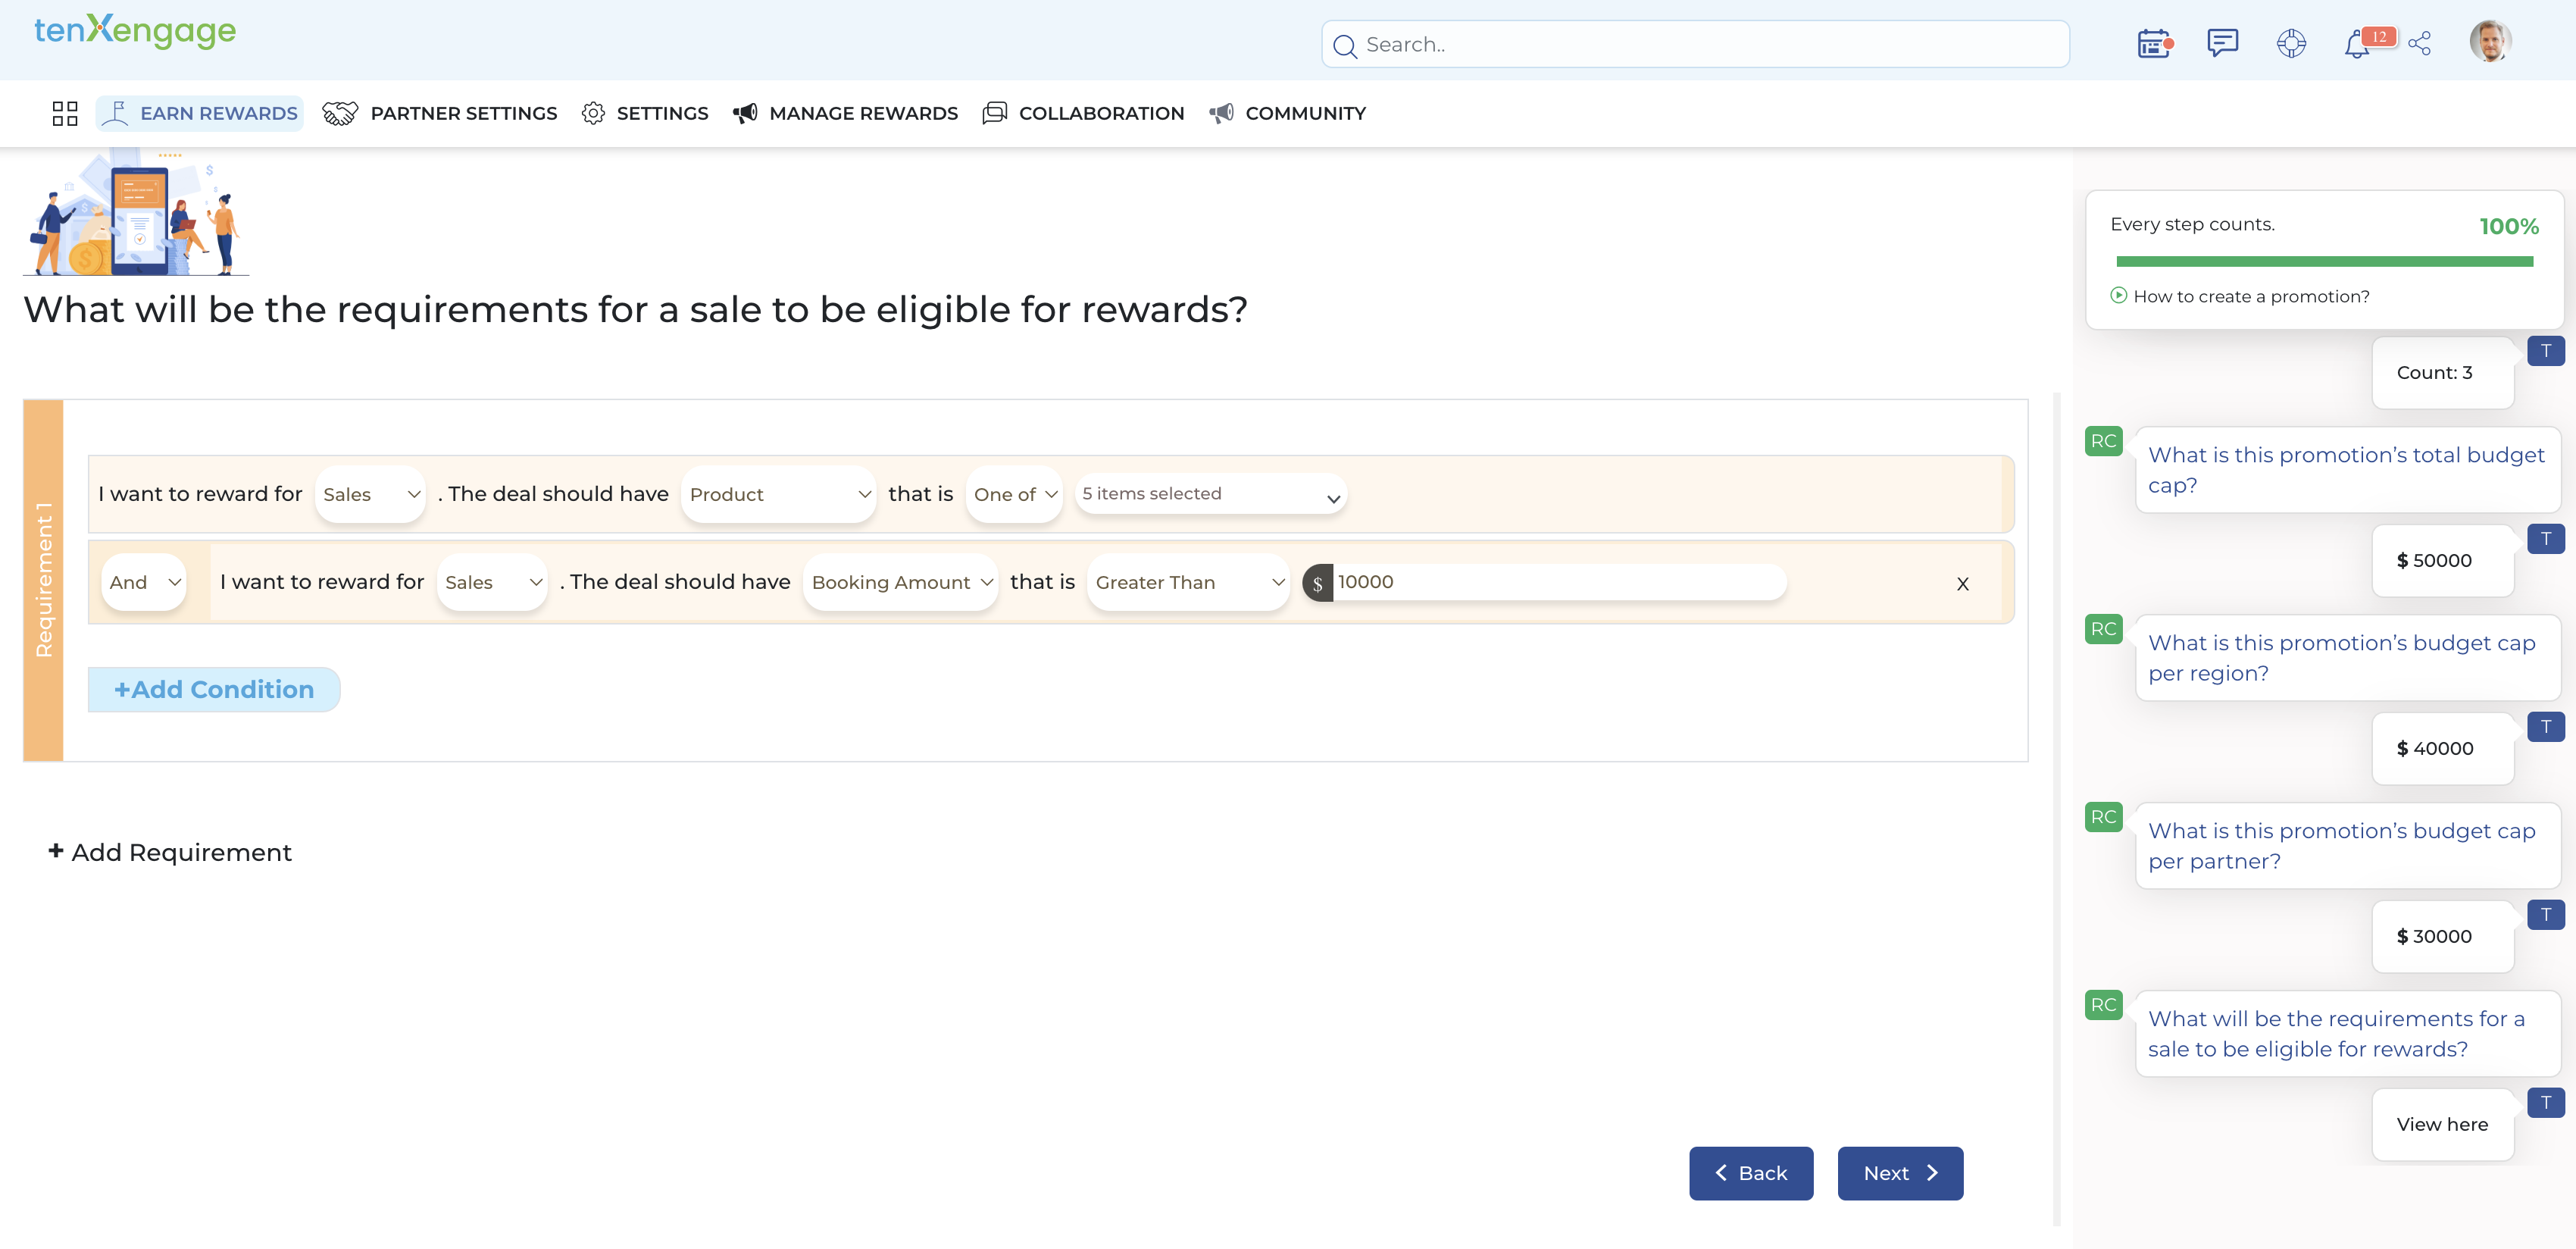2576x1249 pixels.
Task: Click the help lifebuoy icon
Action: coord(2291,44)
